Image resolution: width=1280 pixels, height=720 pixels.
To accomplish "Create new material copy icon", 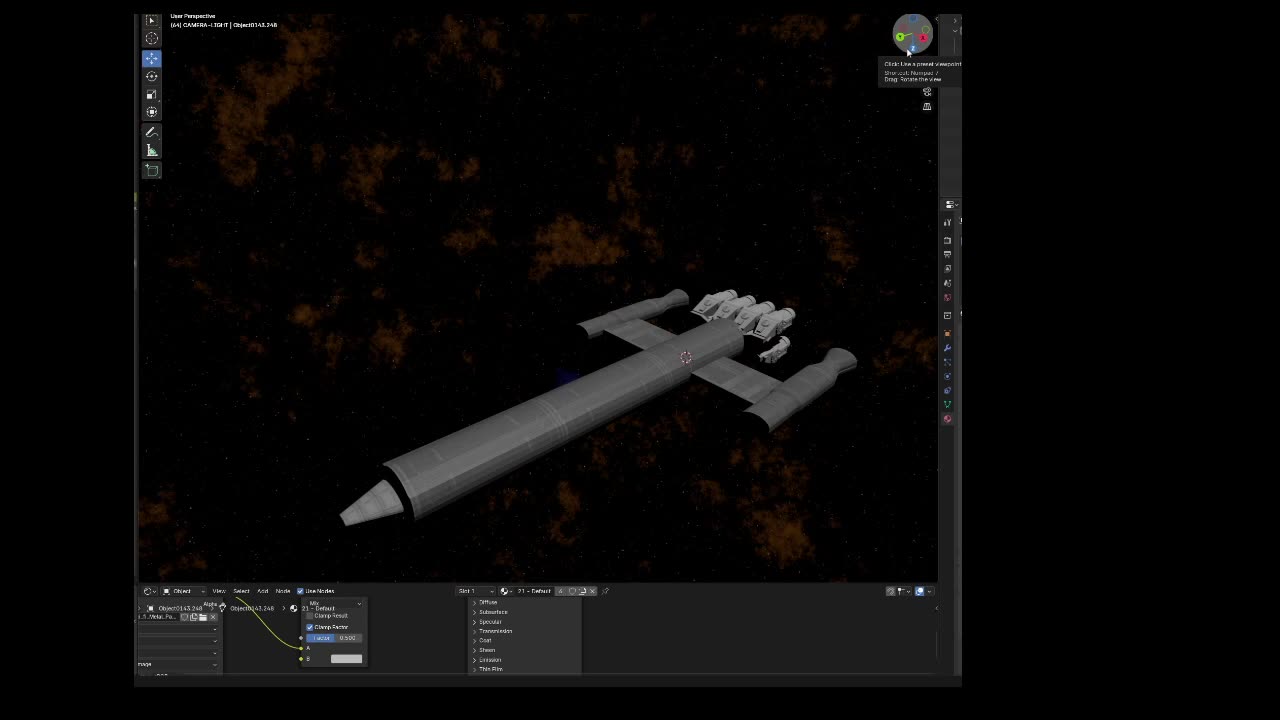I will 582,591.
